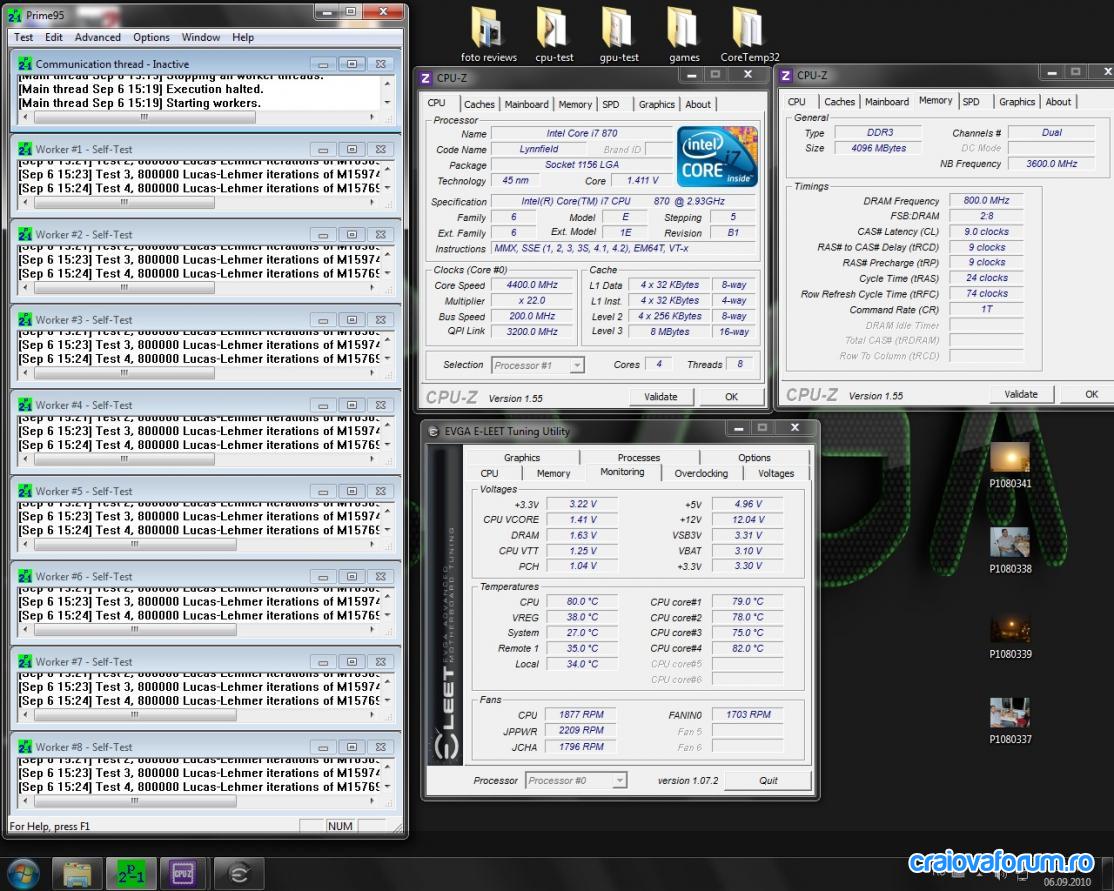1114x891 pixels.
Task: Click the Worker #4 window icon in Prime95
Action: pyautogui.click(x=25, y=405)
